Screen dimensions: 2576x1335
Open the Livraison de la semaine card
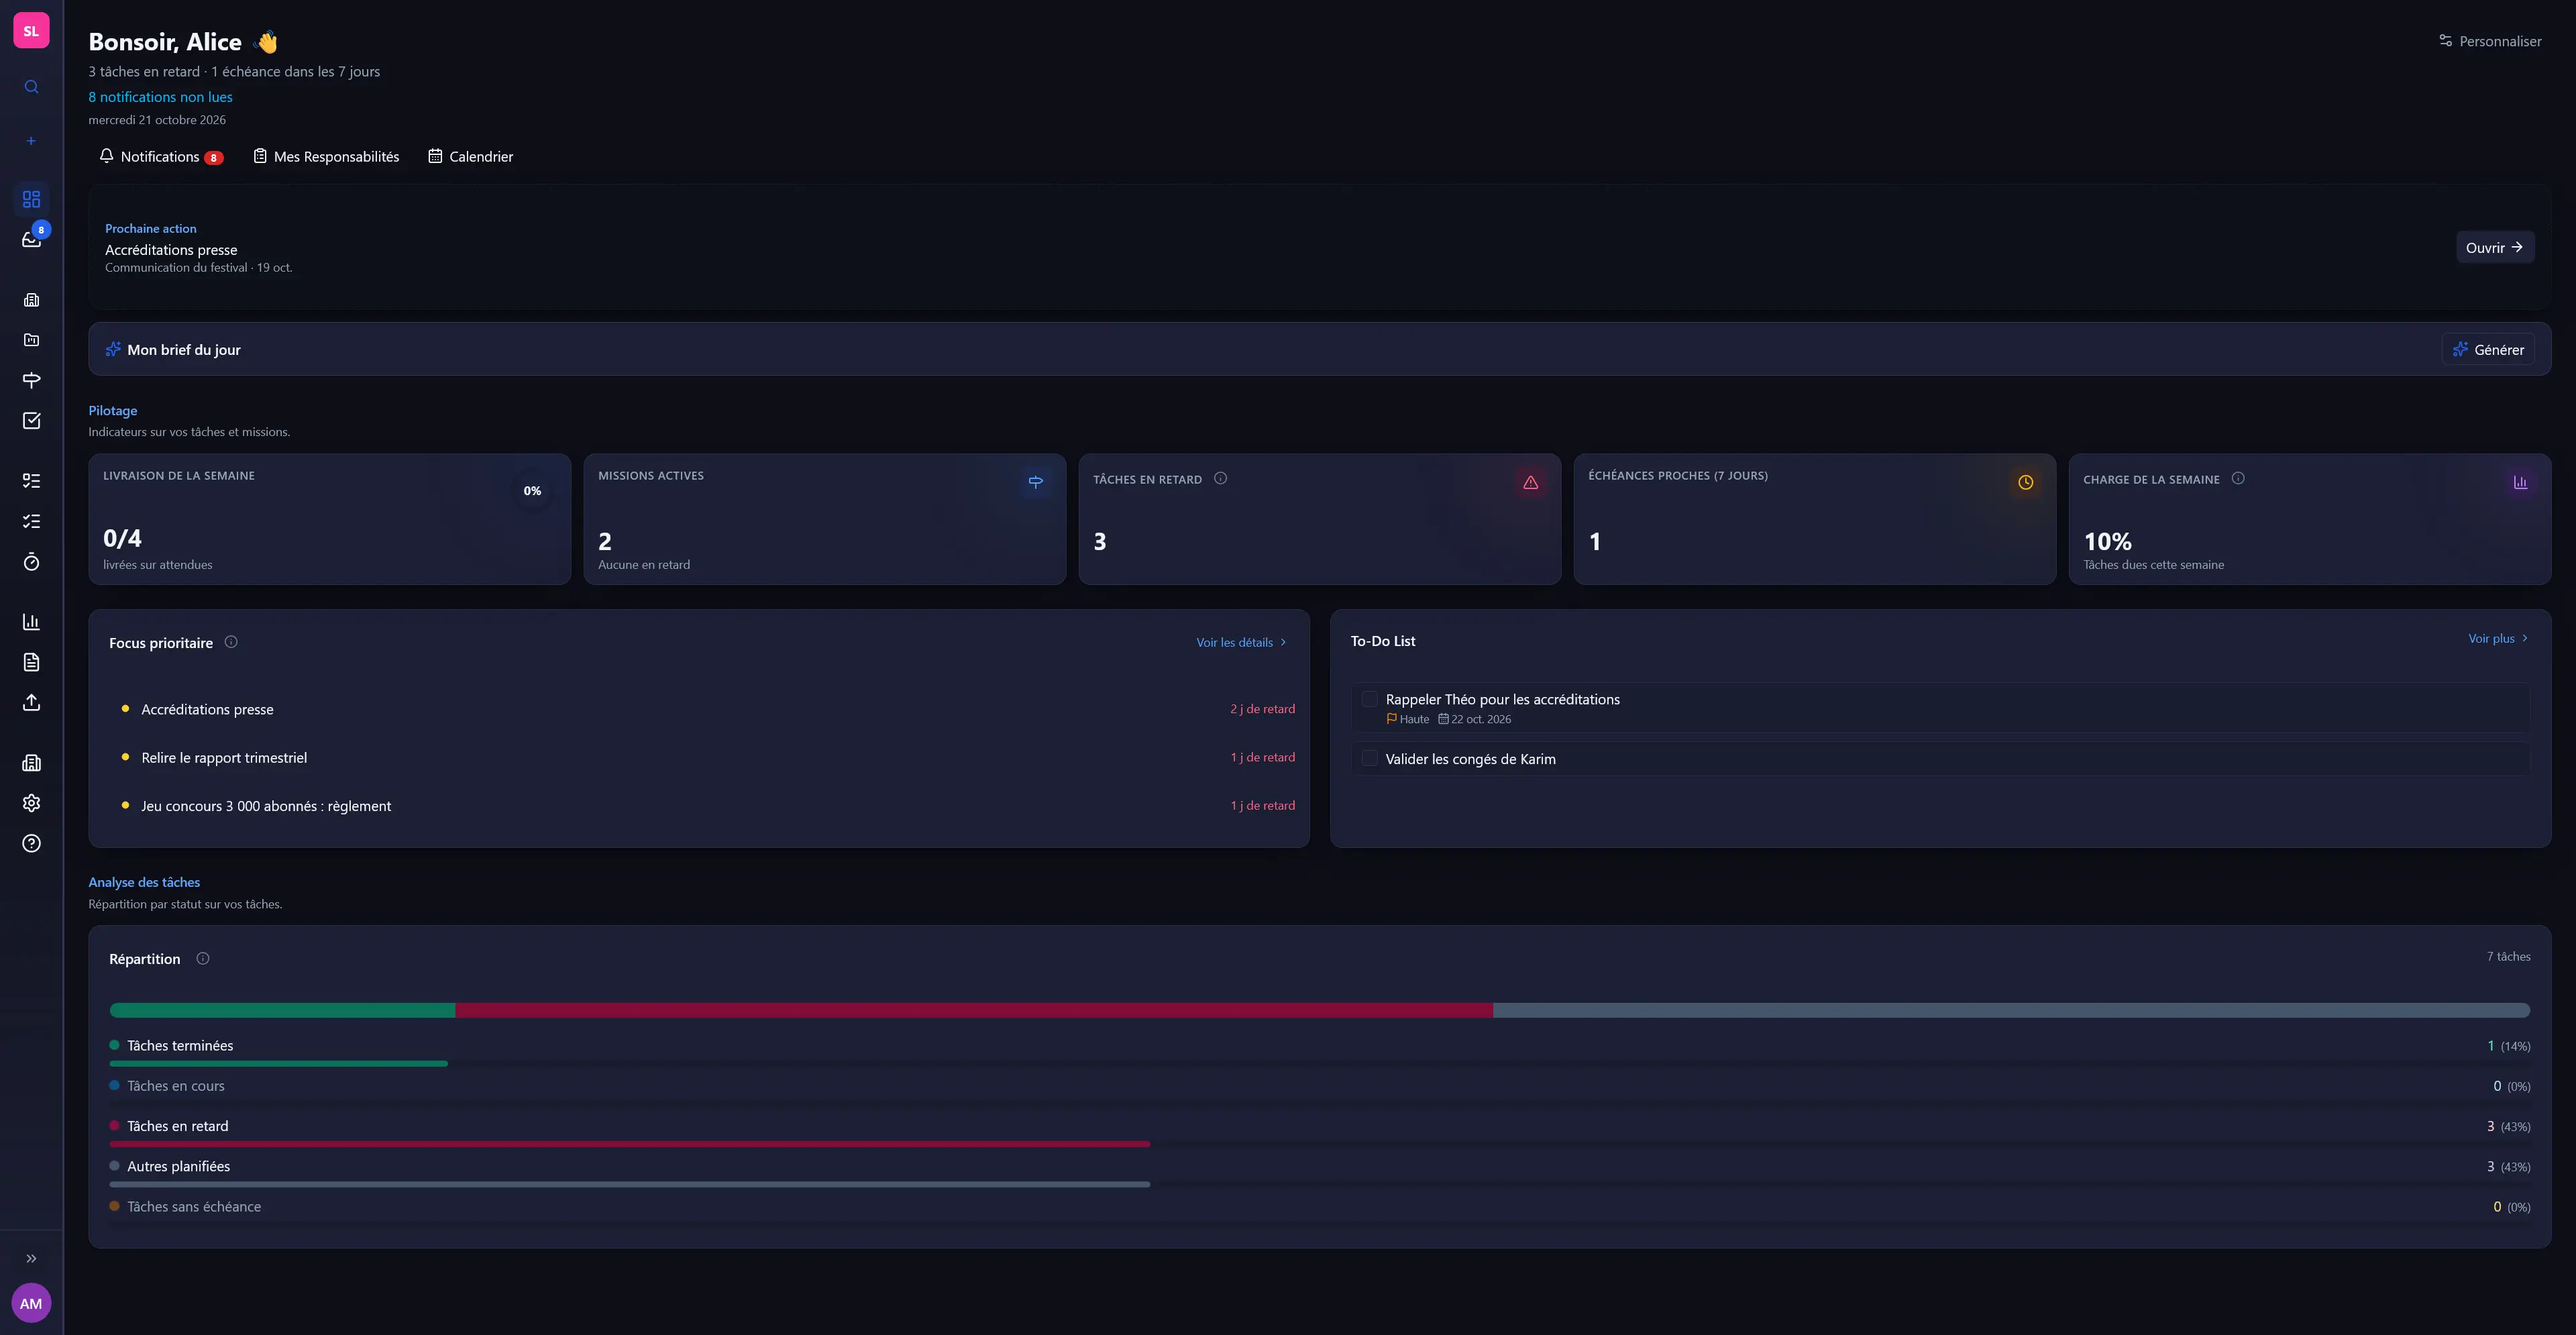click(x=330, y=519)
